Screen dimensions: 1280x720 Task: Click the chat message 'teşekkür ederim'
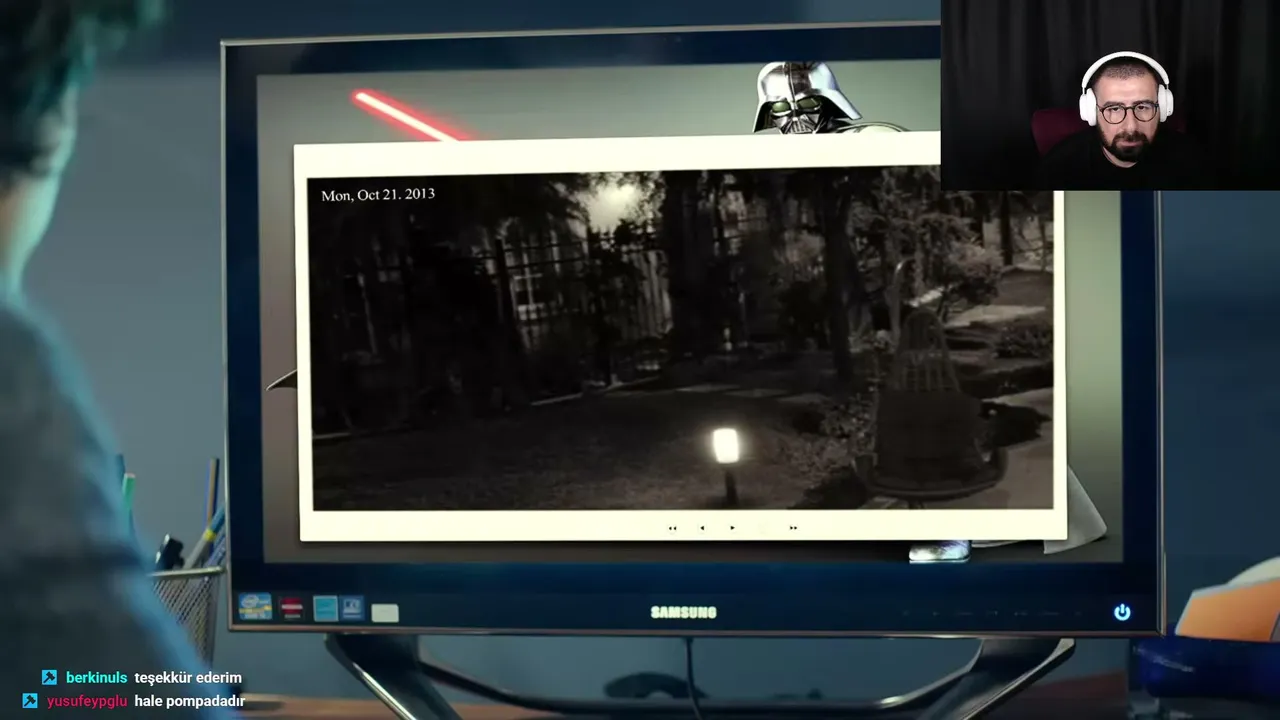[188, 678]
